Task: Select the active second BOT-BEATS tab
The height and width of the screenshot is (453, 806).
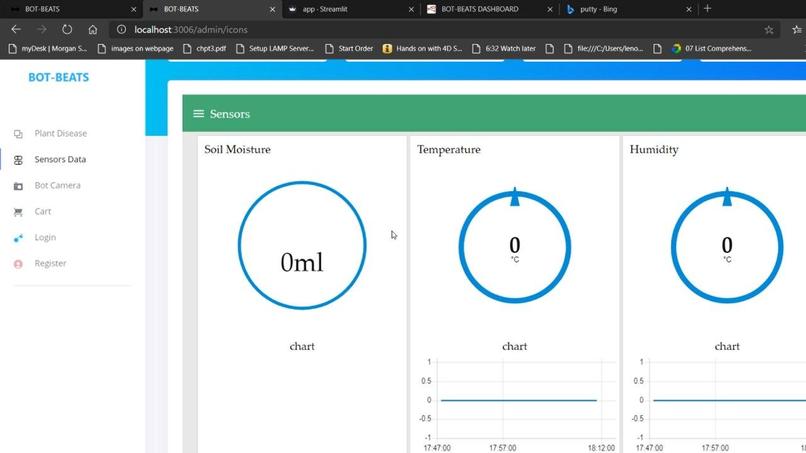Action: pos(212,9)
